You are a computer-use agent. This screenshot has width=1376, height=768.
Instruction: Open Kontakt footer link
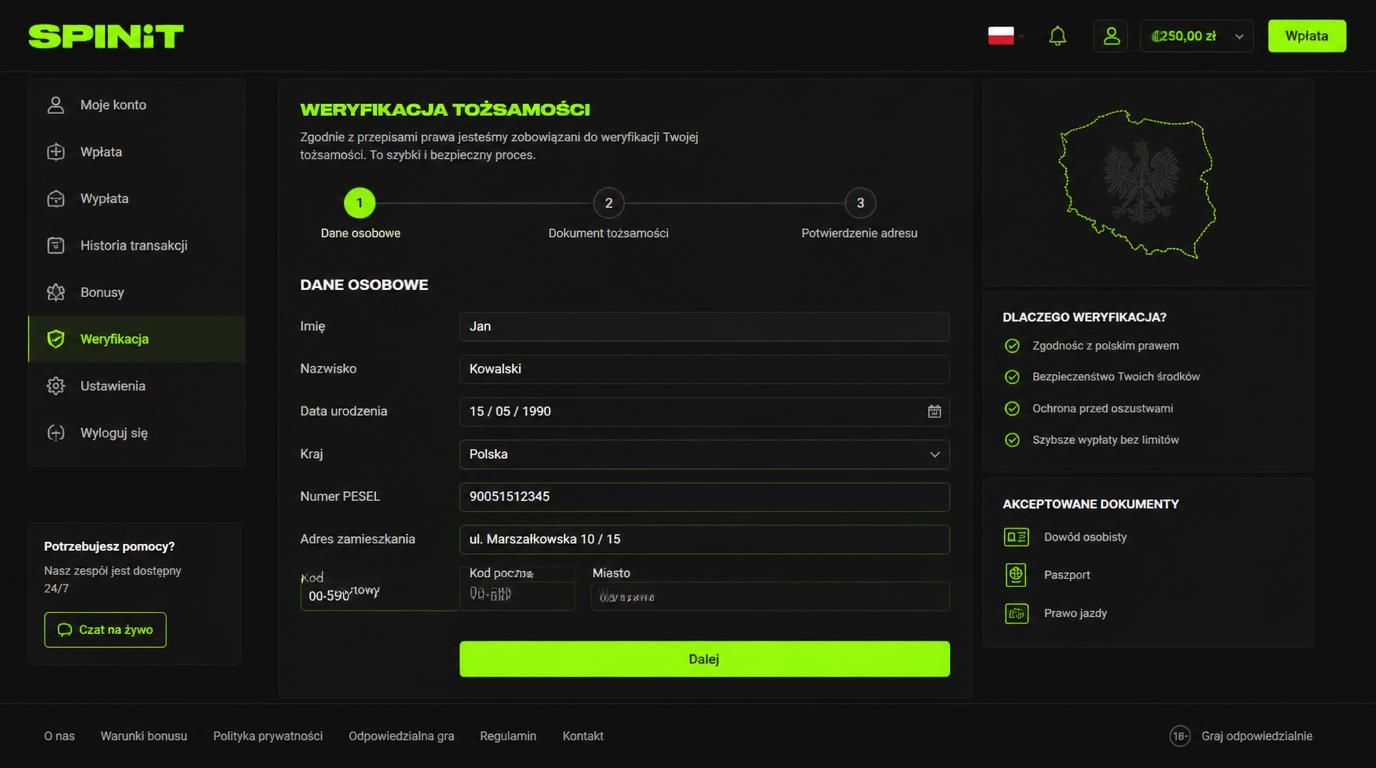[x=583, y=736]
